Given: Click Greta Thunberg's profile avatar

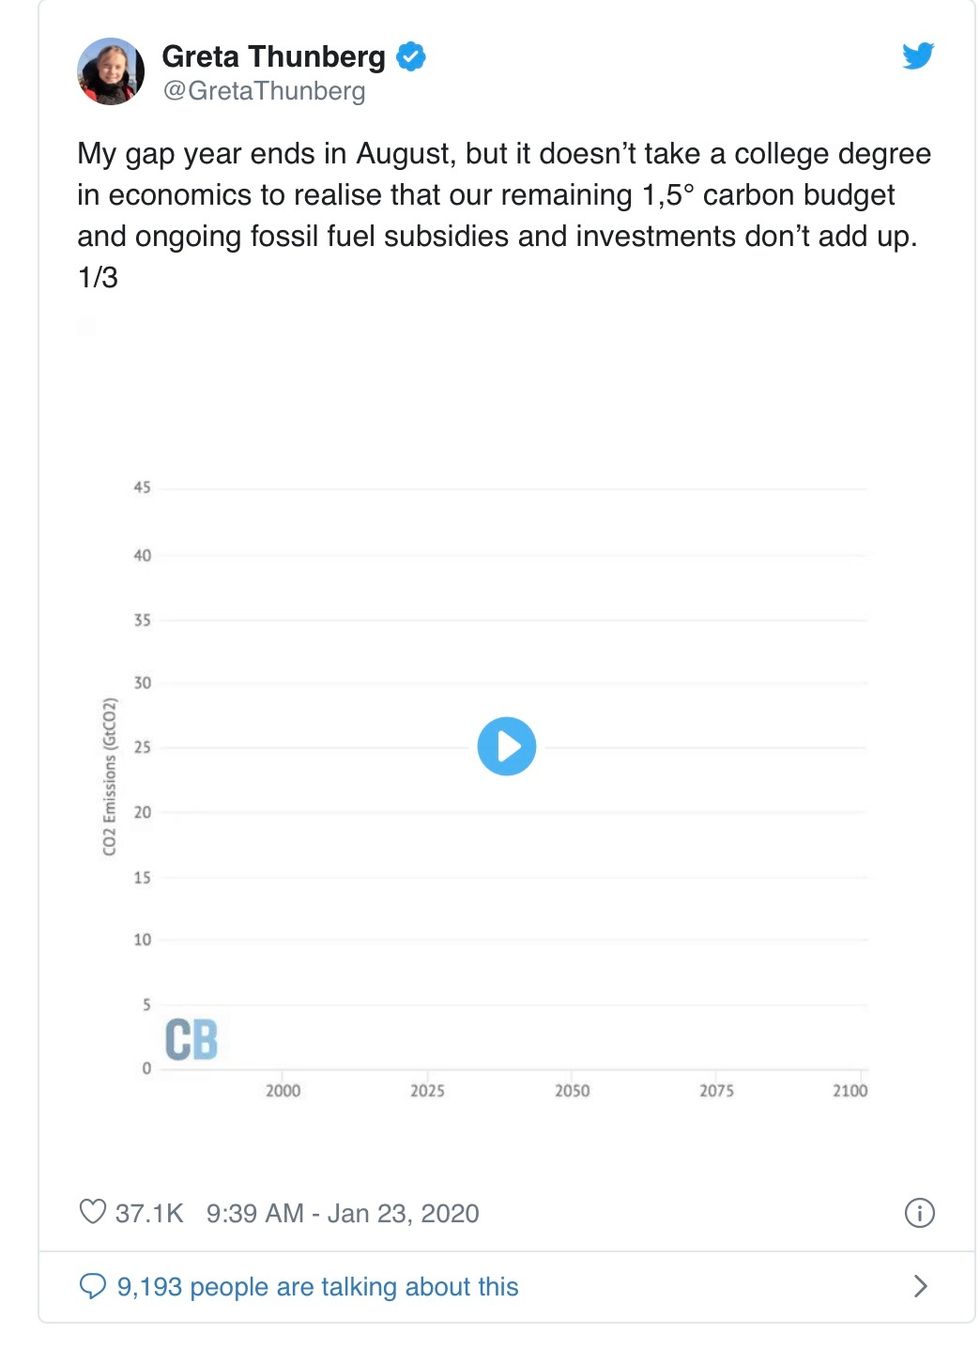Looking at the screenshot, I should (x=111, y=72).
